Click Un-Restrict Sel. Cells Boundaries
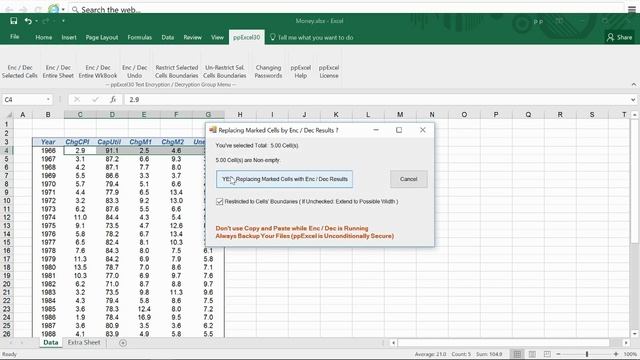Screen dimensions: 640x360 [224, 71]
